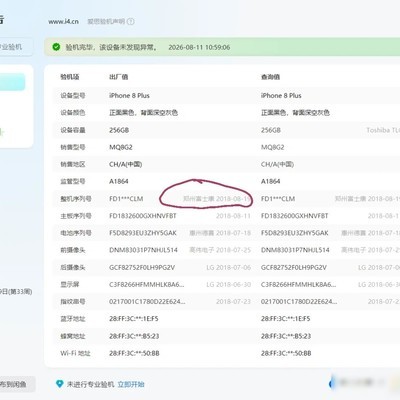Open the 爱思验机声明 statement
400x400 pixels.
[106, 22]
